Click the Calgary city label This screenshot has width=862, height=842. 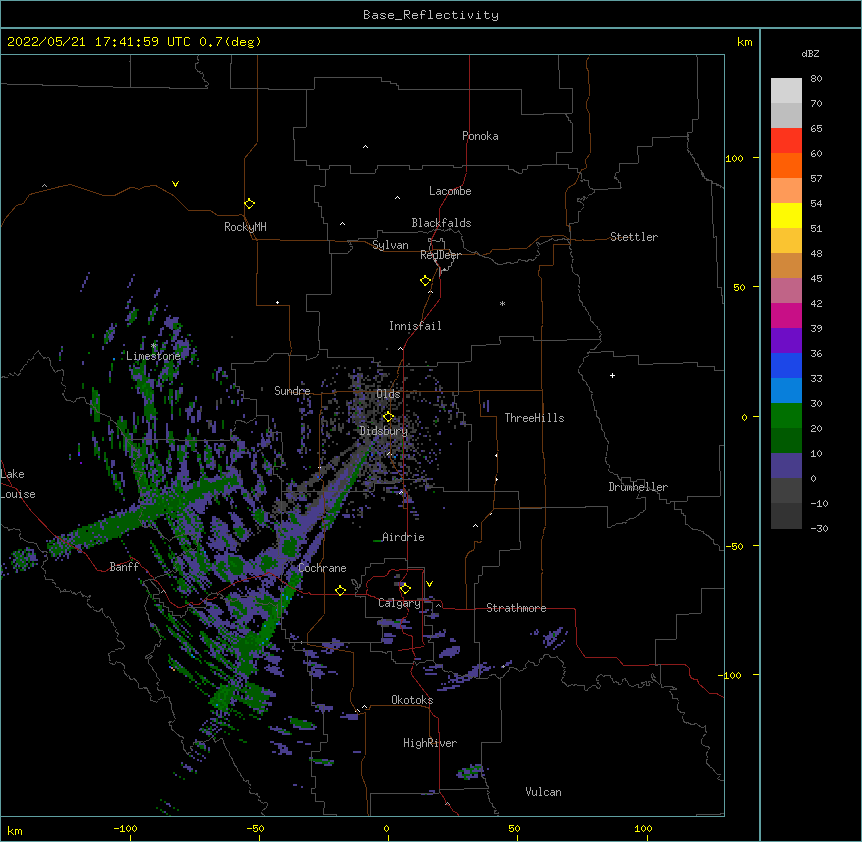click(x=399, y=603)
